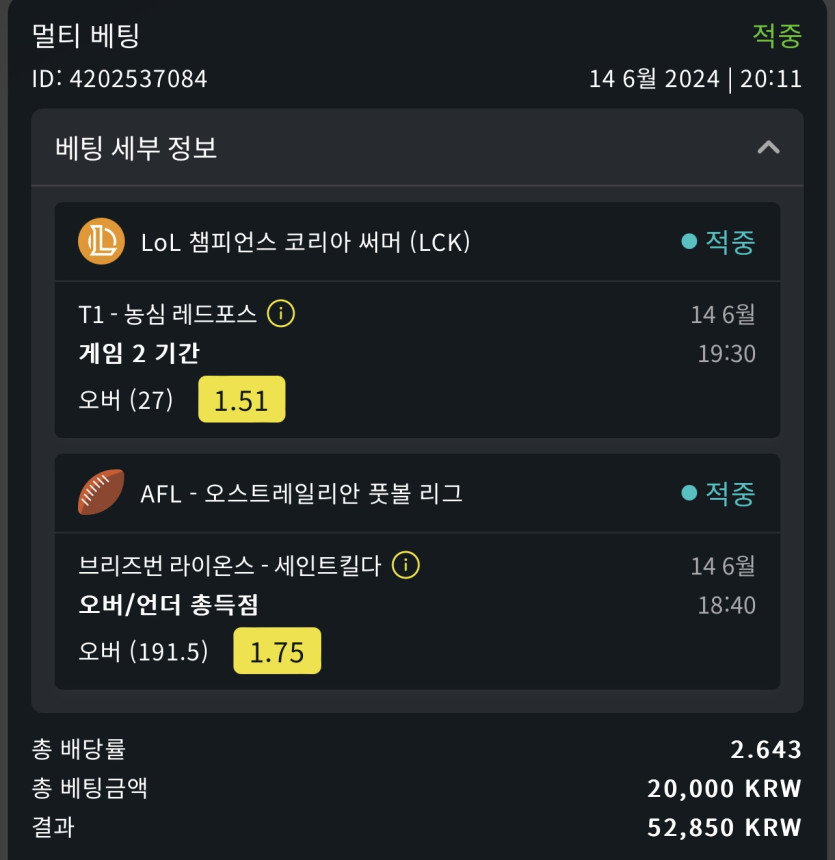Open the T1 - 농심 레드포스 match

point(167,314)
